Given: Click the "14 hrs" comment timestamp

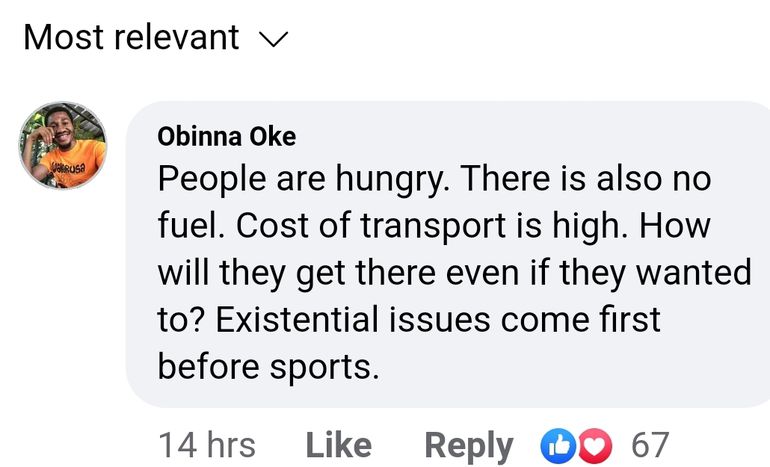Looking at the screenshot, I should coord(207,445).
